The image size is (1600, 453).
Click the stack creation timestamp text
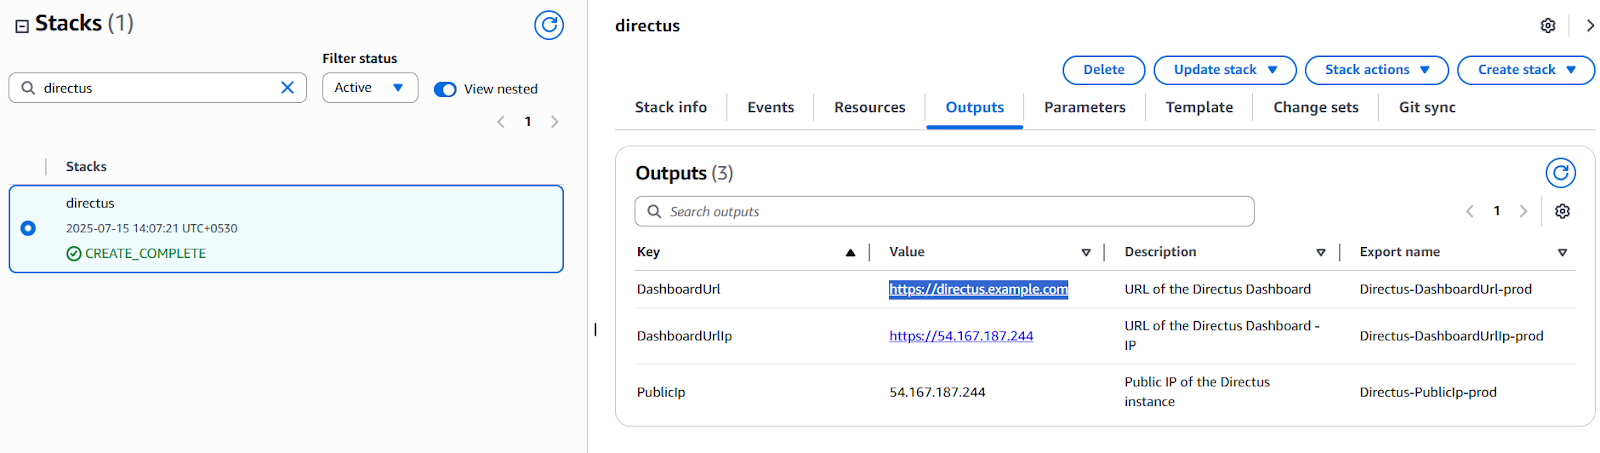click(x=152, y=228)
